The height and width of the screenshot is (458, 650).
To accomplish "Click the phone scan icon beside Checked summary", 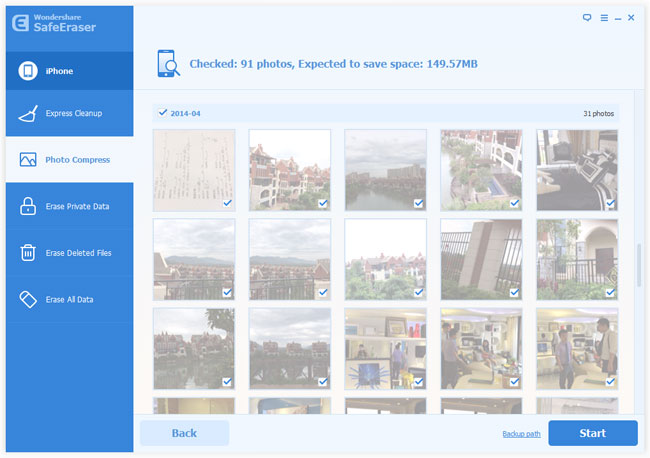I will (x=168, y=64).
